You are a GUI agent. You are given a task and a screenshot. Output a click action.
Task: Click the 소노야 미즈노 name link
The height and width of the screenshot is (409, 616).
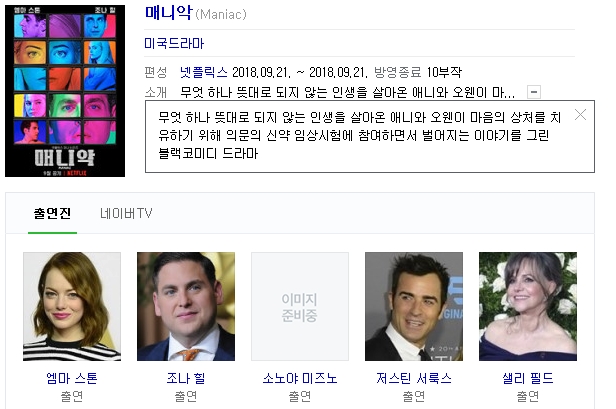[300, 378]
